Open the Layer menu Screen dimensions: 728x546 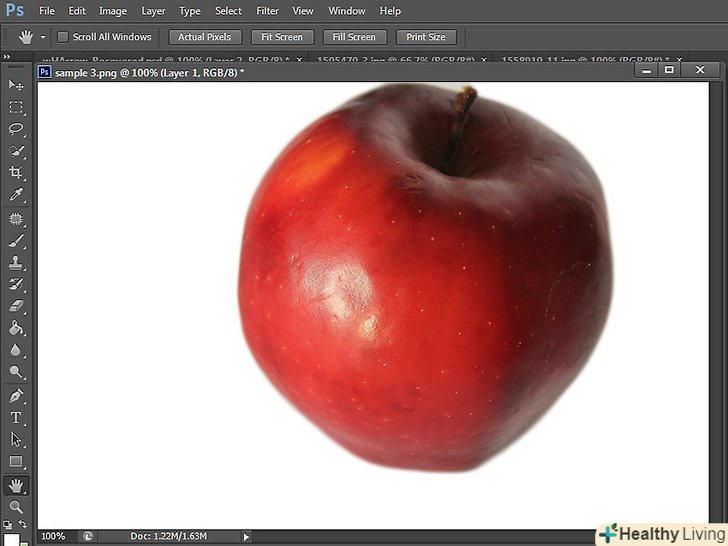point(153,11)
